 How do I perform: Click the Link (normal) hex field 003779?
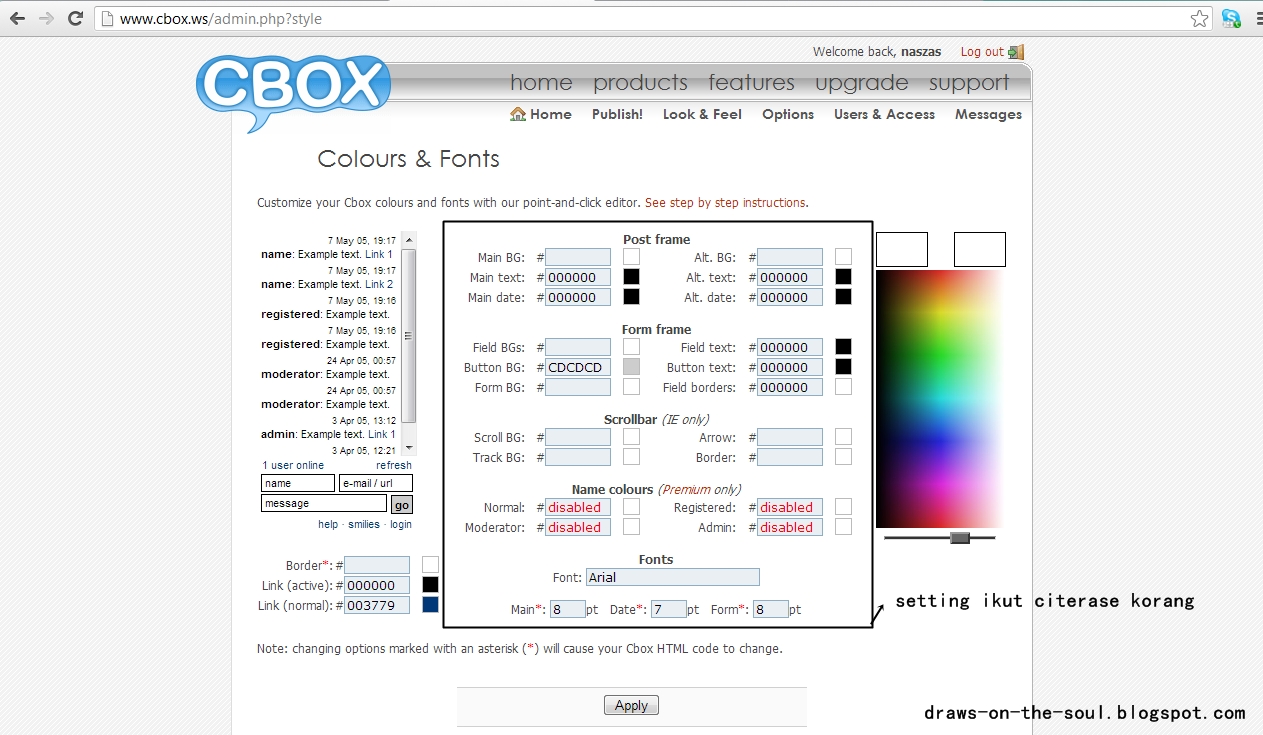click(377, 605)
